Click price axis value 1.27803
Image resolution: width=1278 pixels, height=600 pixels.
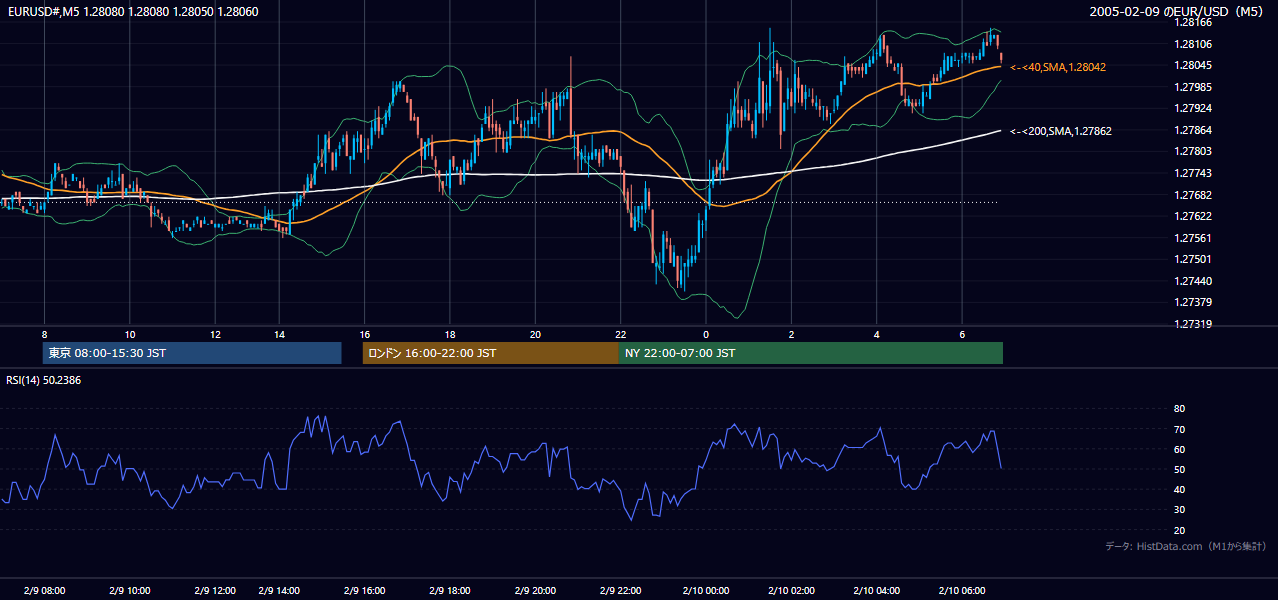coord(1192,151)
